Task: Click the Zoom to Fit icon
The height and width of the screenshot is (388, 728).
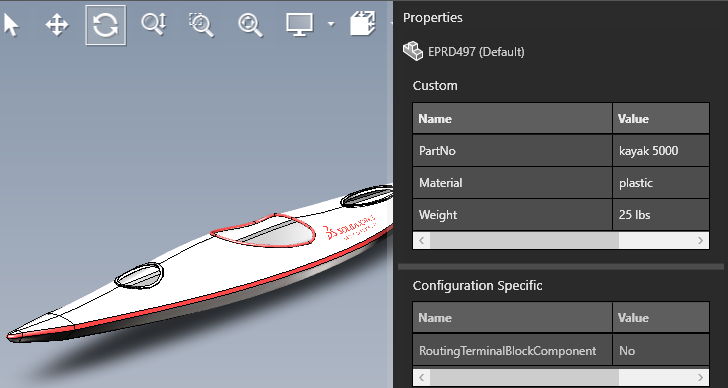Action: click(251, 25)
